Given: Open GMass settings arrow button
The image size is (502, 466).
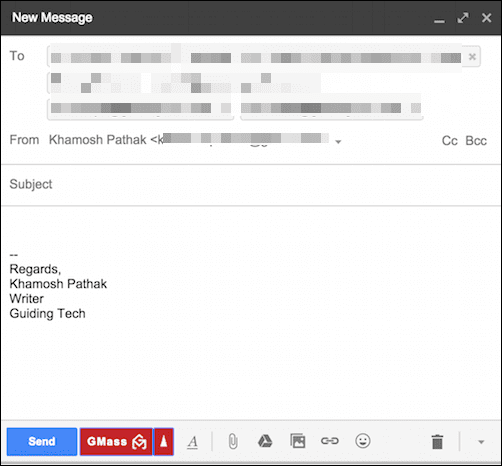Looking at the screenshot, I should point(164,442).
